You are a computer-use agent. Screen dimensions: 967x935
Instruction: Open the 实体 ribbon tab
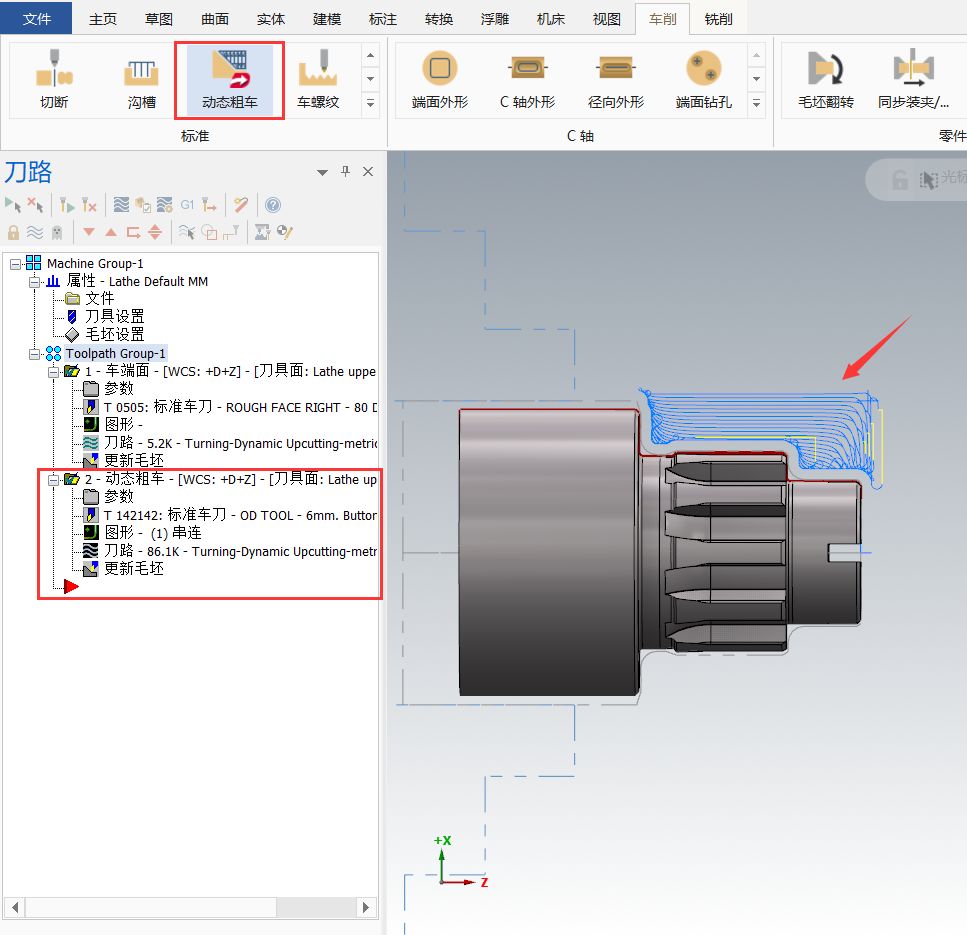point(271,19)
